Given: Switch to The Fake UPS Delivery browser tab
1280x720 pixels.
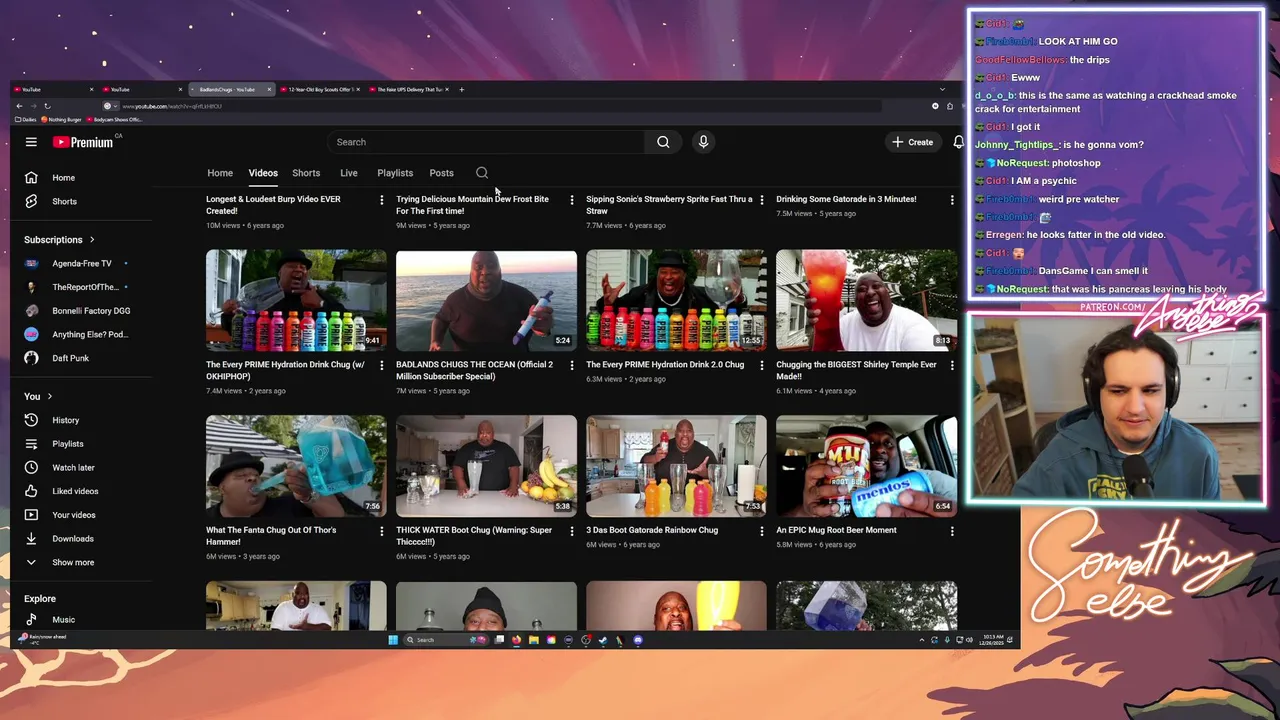Looking at the screenshot, I should (409, 89).
